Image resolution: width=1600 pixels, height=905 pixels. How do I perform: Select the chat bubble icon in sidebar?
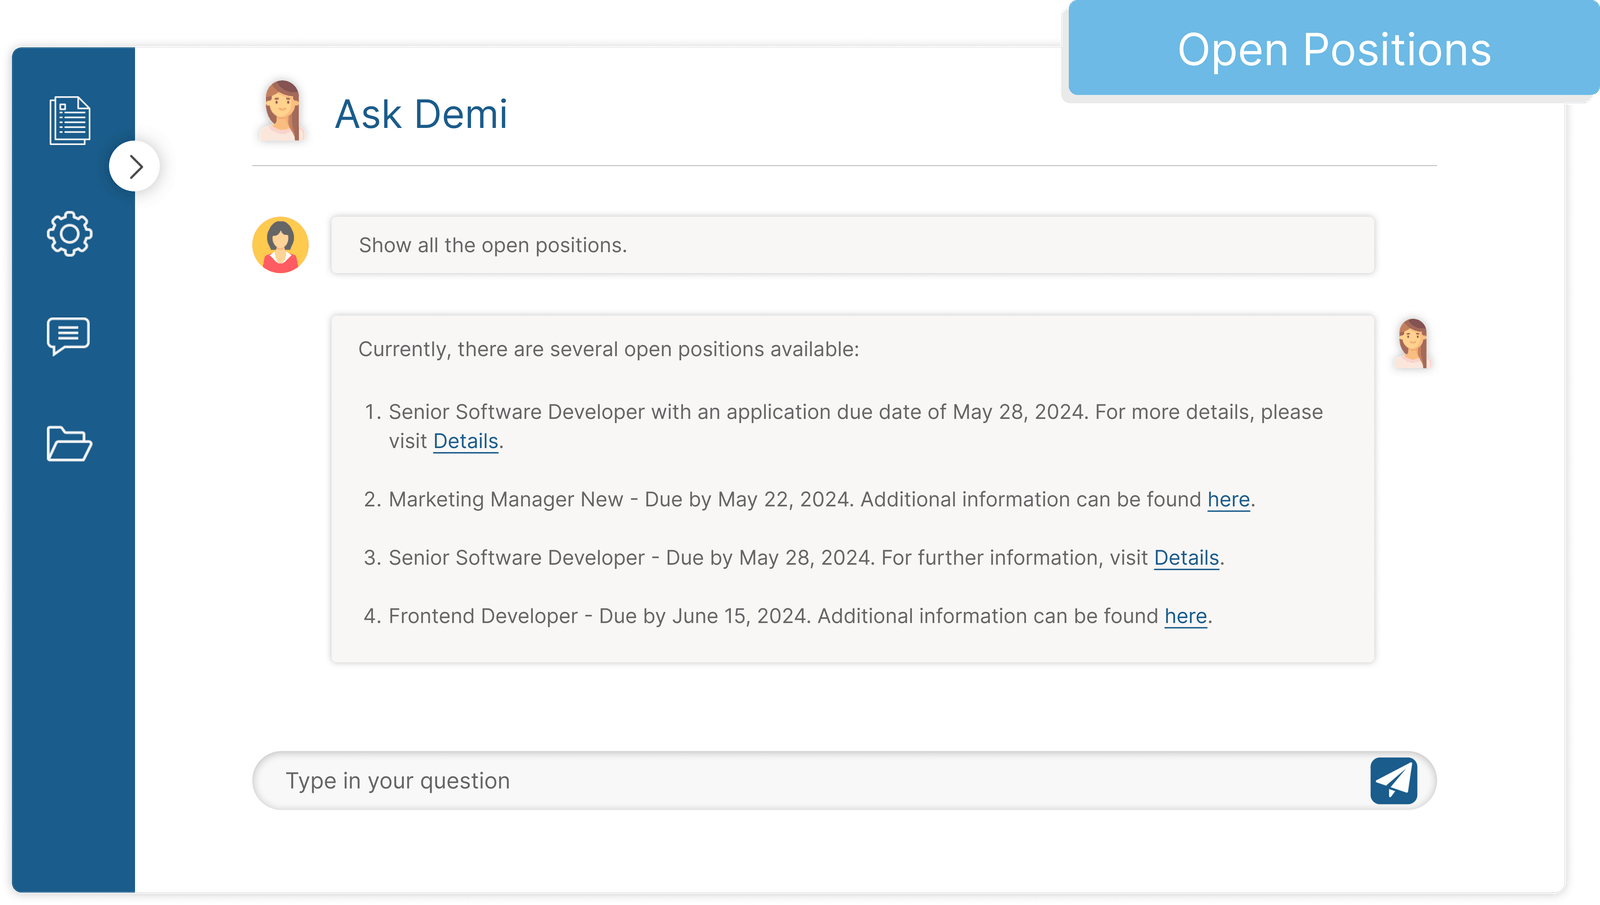tap(68, 335)
